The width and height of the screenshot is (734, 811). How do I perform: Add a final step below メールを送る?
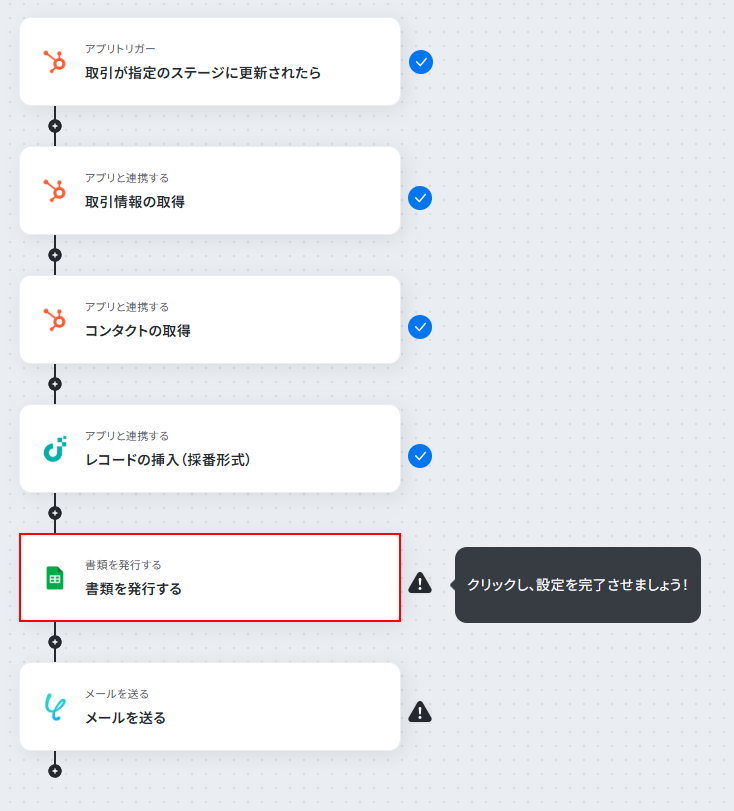coord(55,771)
